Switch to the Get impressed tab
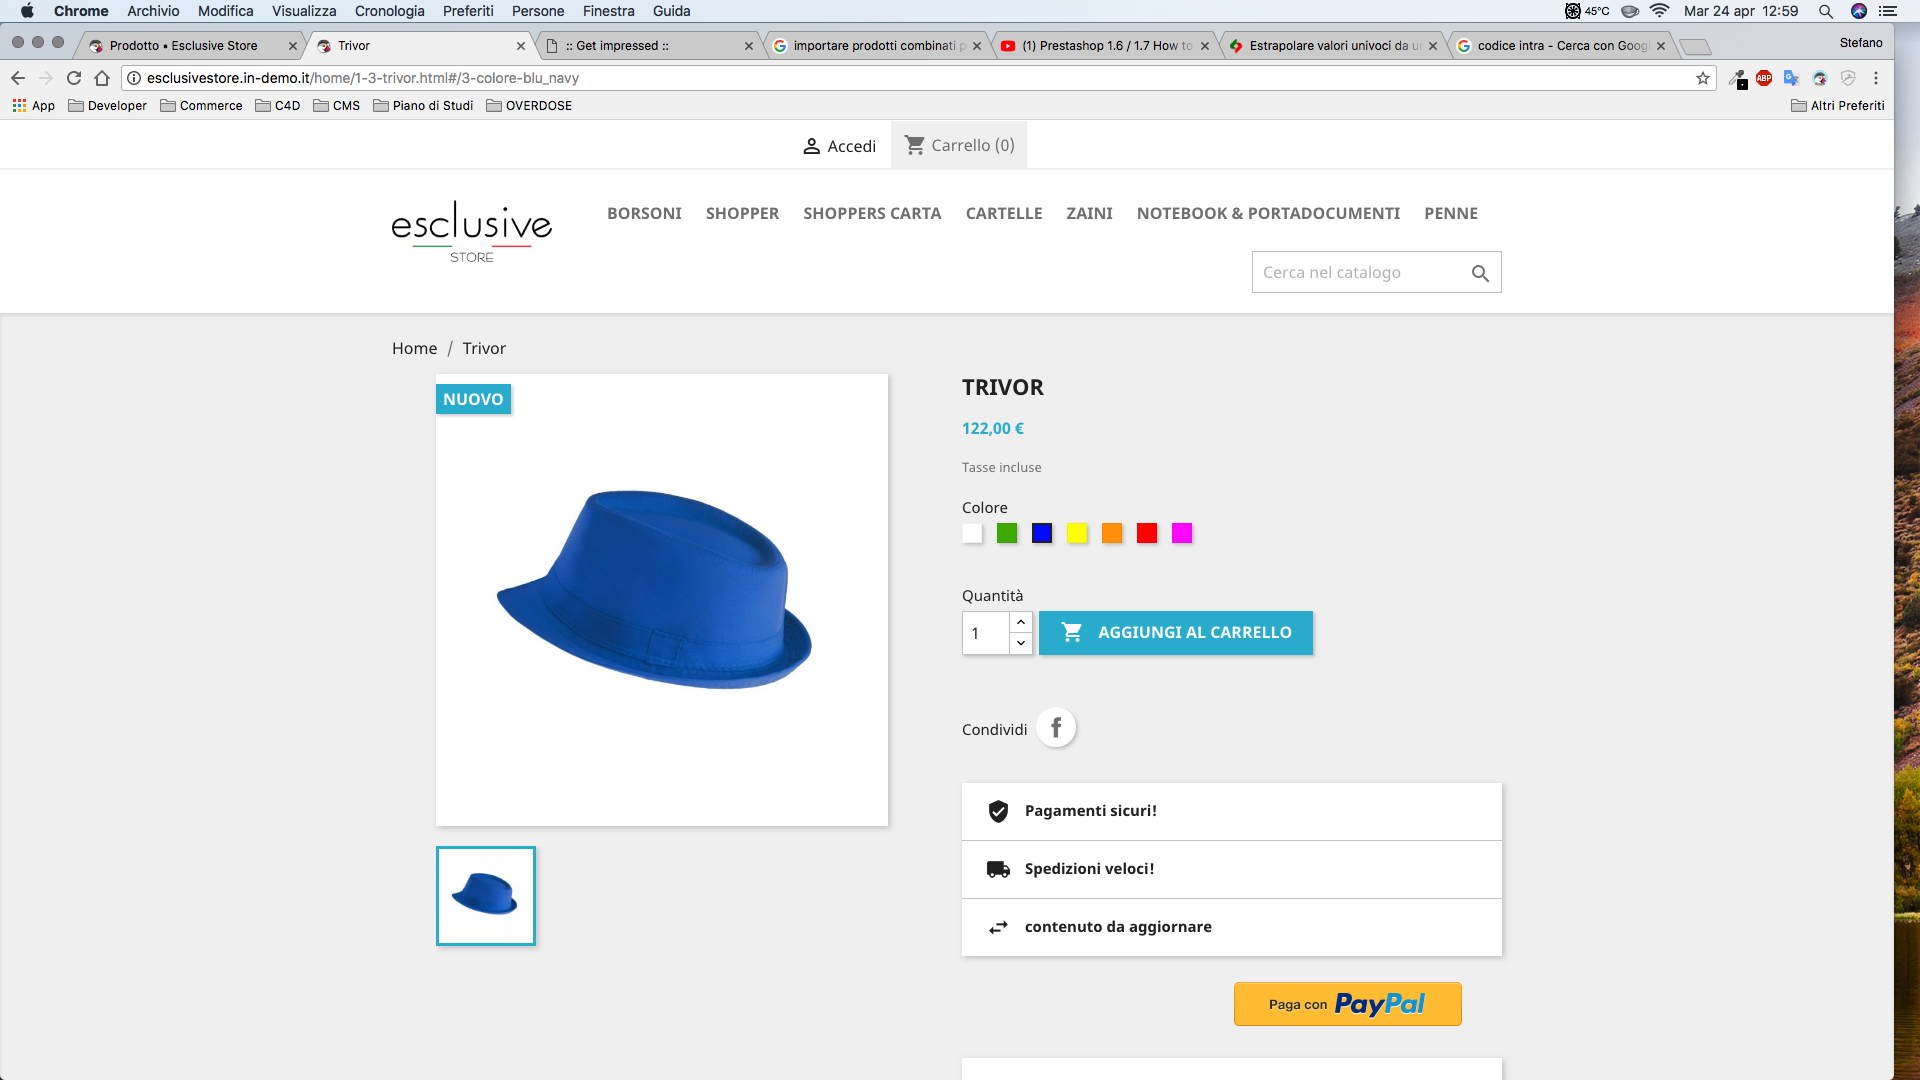This screenshot has width=1920, height=1080. (617, 46)
